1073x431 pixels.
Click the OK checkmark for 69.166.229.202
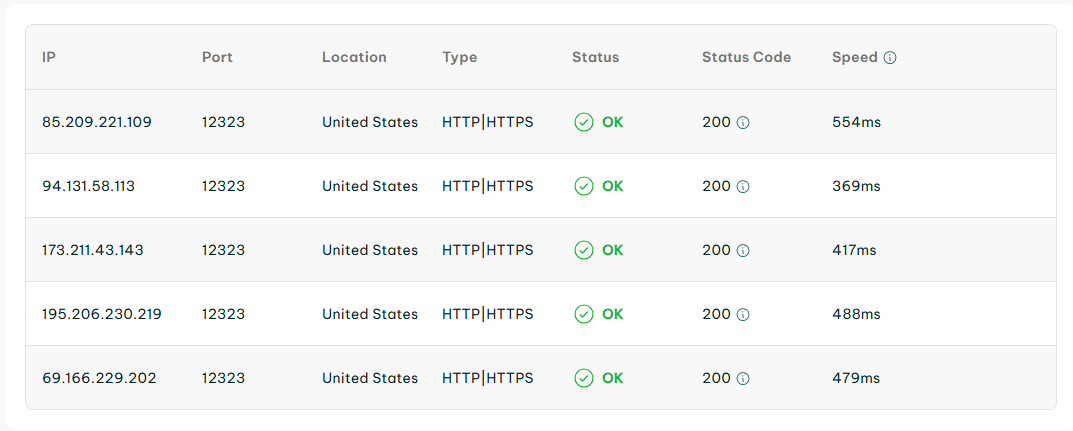(x=584, y=378)
